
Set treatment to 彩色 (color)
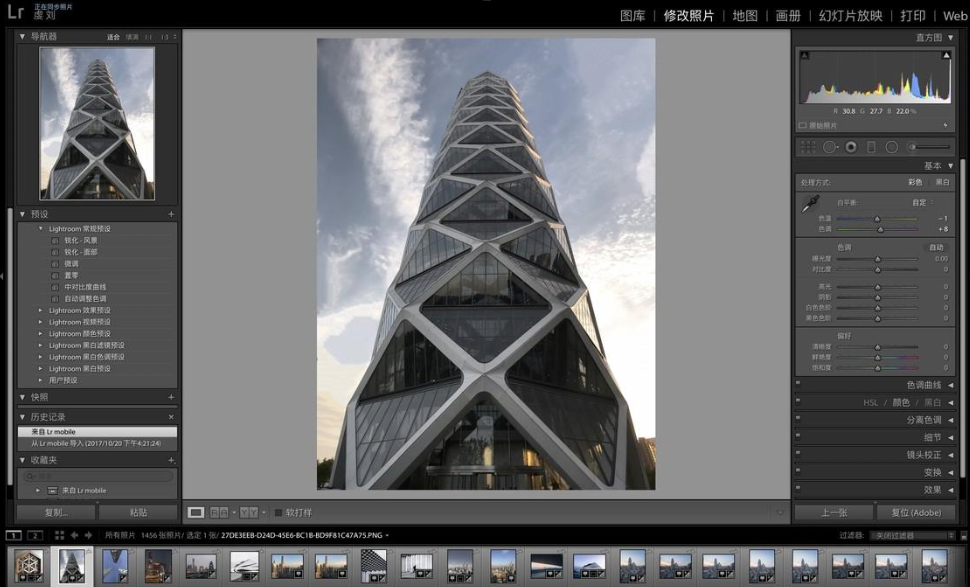915,182
